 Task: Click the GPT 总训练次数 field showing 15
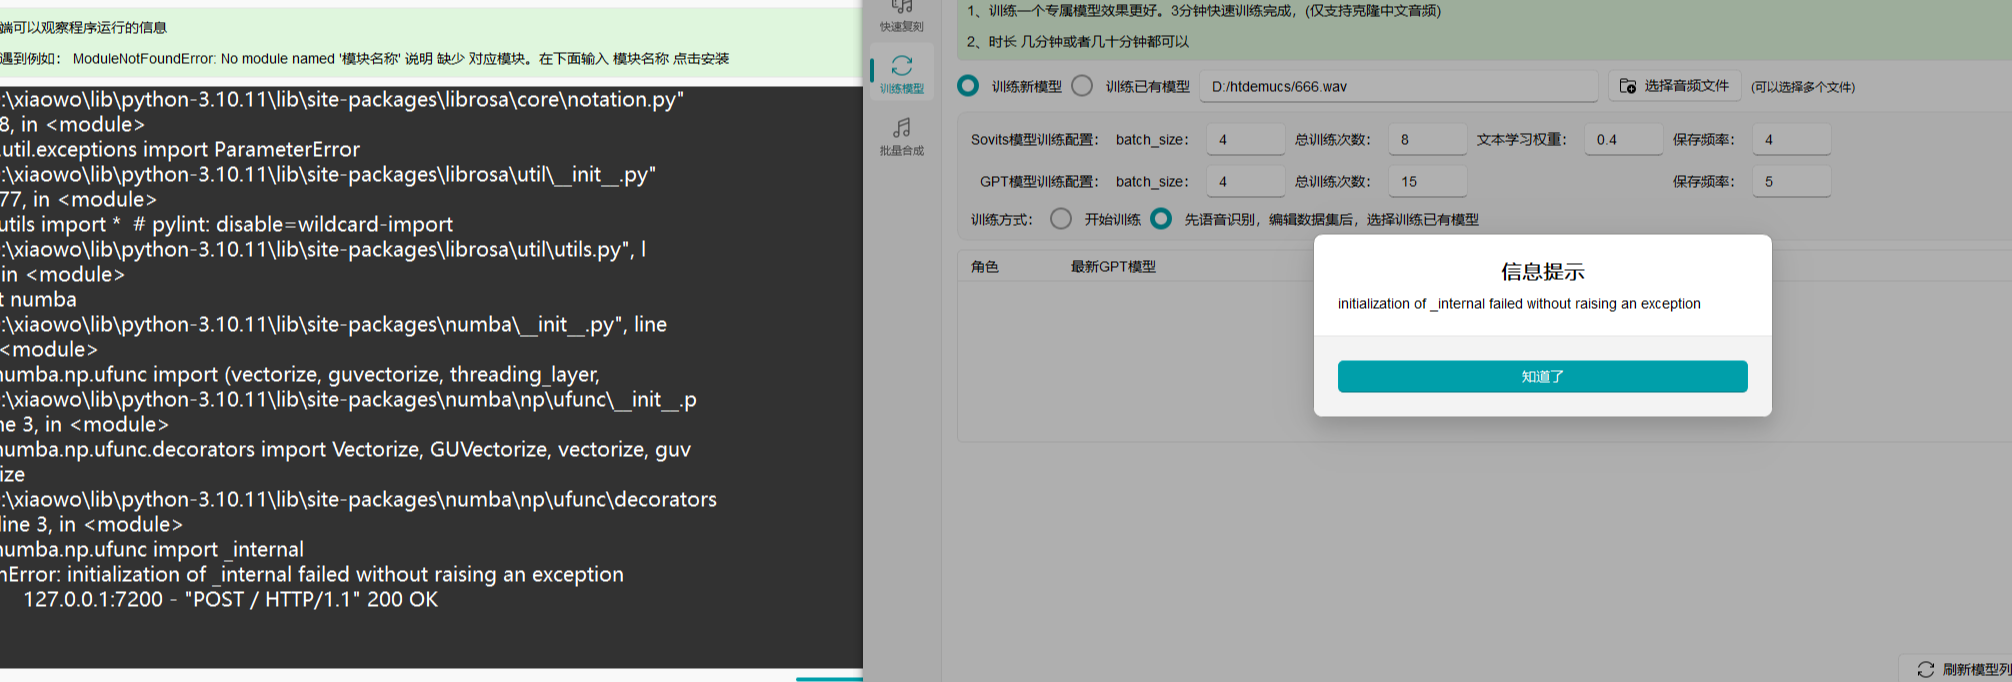(x=1426, y=182)
